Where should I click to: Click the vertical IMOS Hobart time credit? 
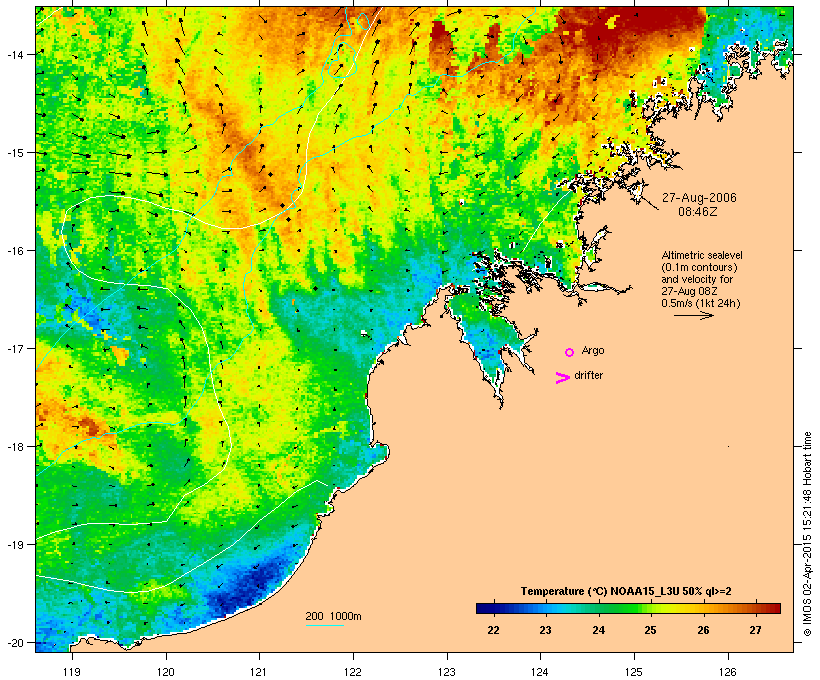tap(807, 534)
